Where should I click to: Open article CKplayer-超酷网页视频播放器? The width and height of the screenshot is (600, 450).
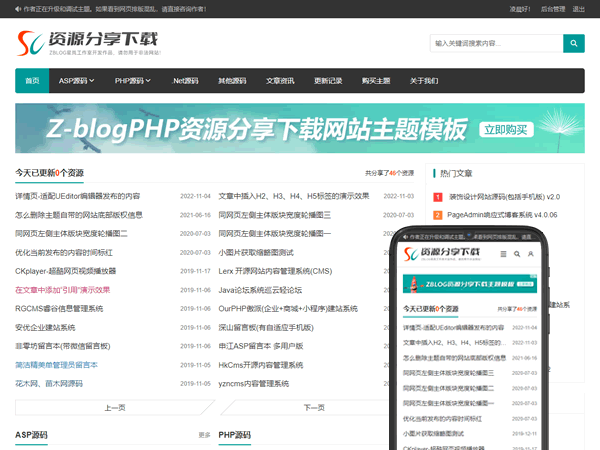click(x=66, y=271)
